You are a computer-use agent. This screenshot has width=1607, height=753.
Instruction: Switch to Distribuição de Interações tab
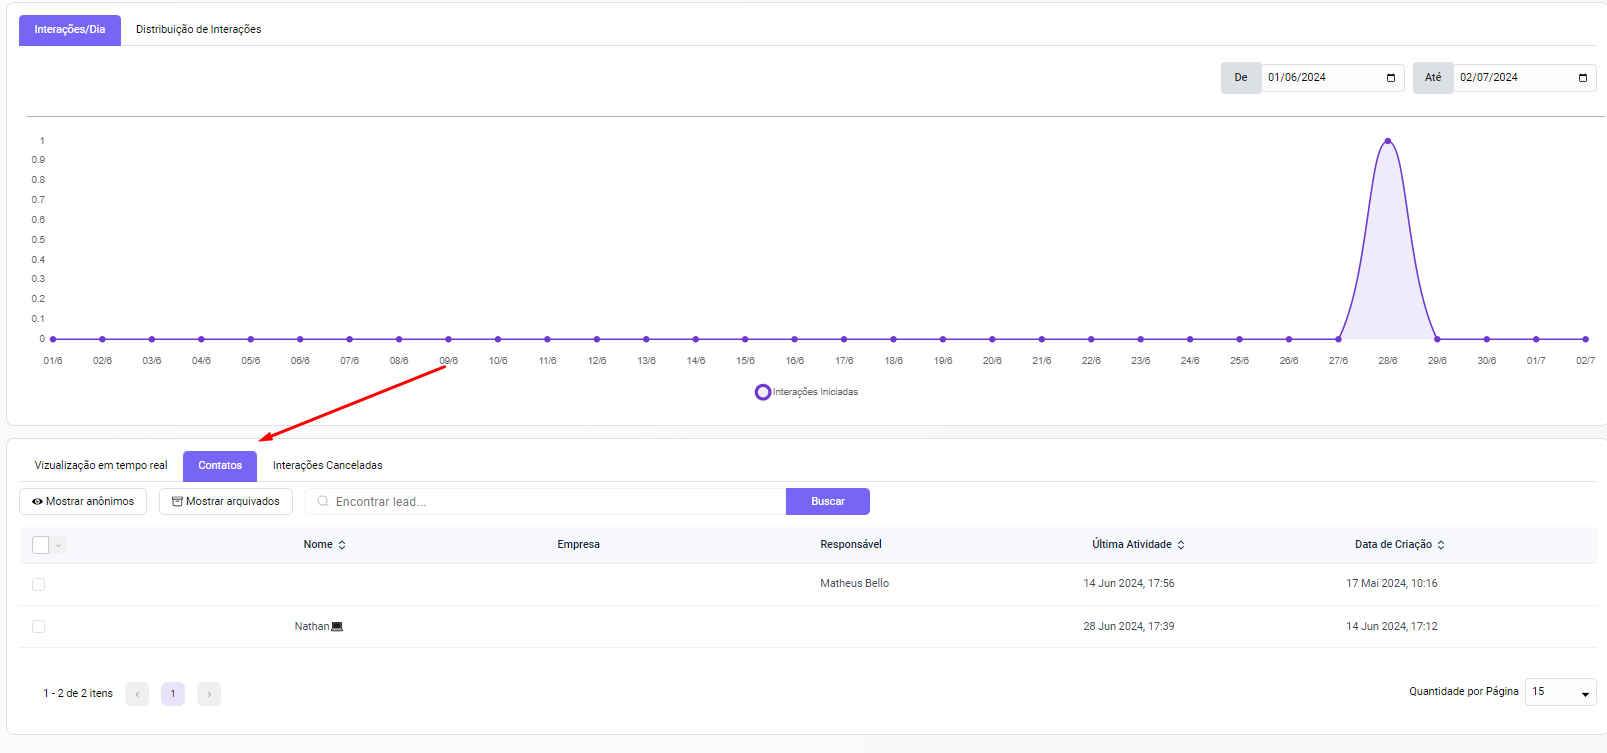coord(198,30)
